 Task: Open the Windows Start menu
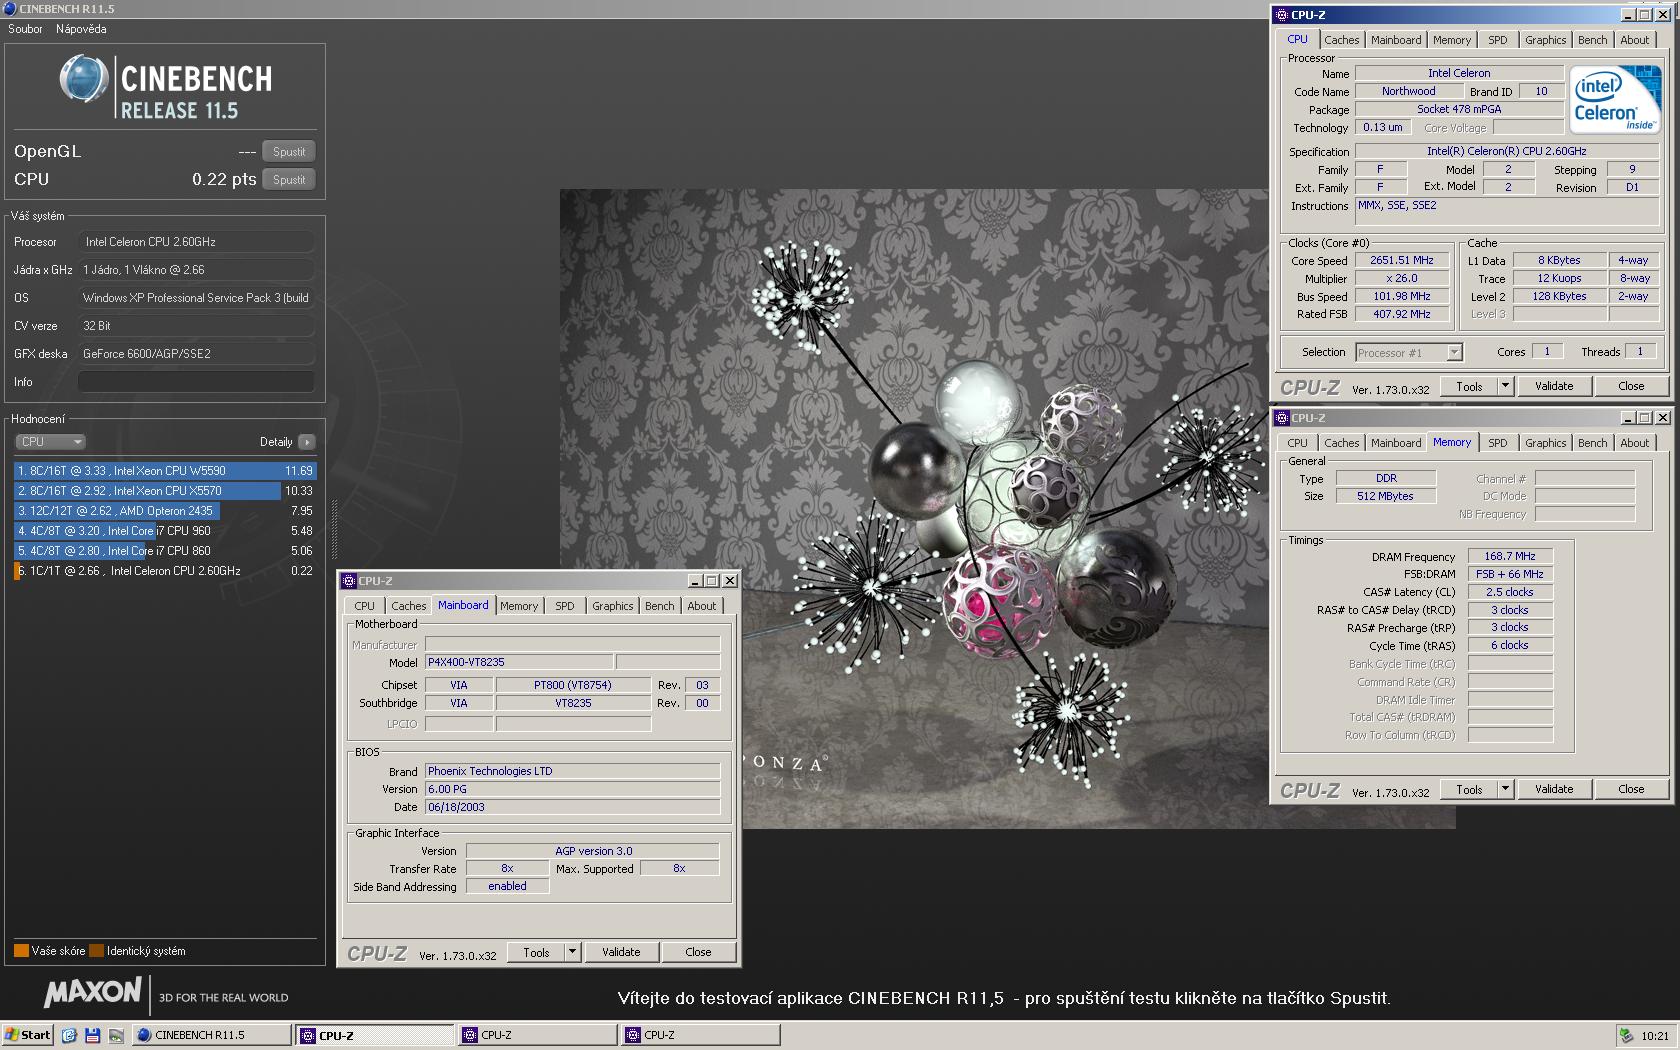pyautogui.click(x=27, y=1035)
